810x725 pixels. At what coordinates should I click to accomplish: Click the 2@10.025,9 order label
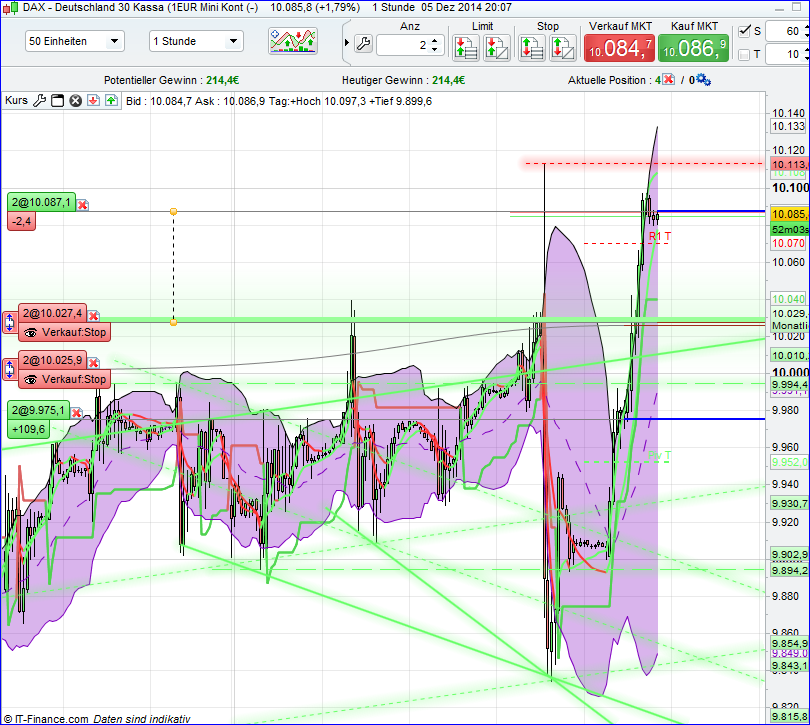[52, 360]
